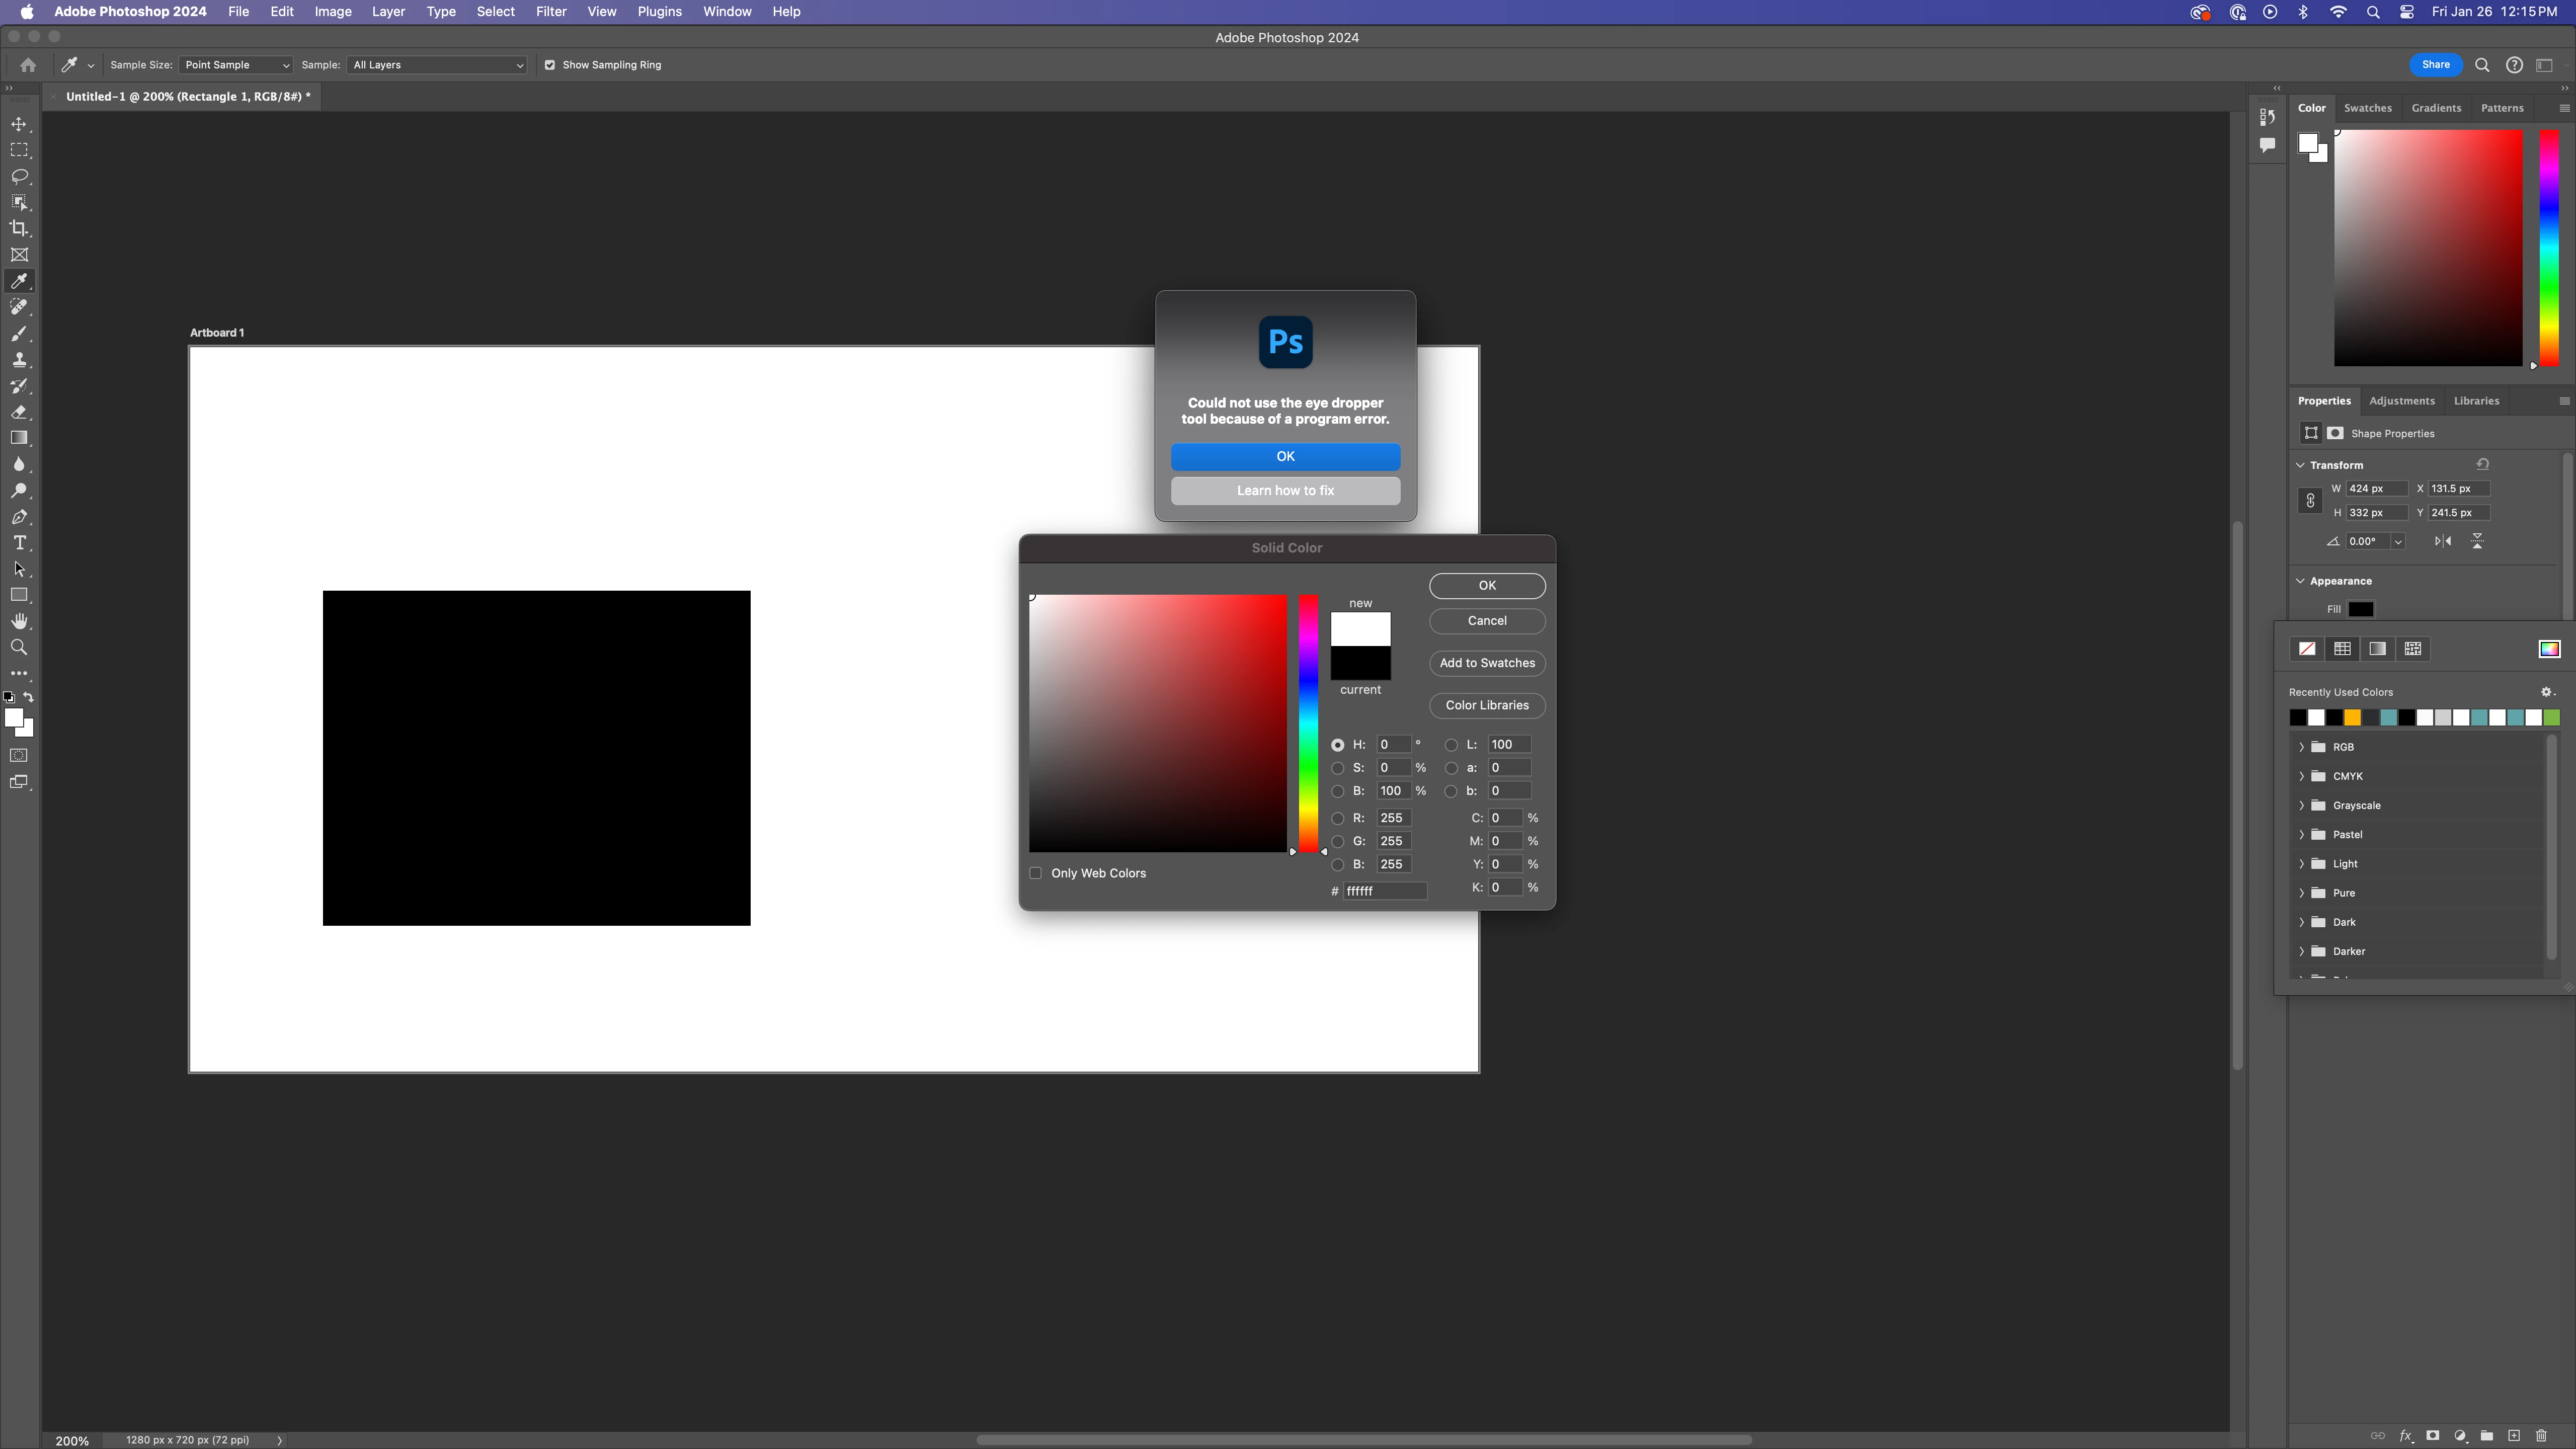Switch to the Swatches tab

click(x=2367, y=108)
